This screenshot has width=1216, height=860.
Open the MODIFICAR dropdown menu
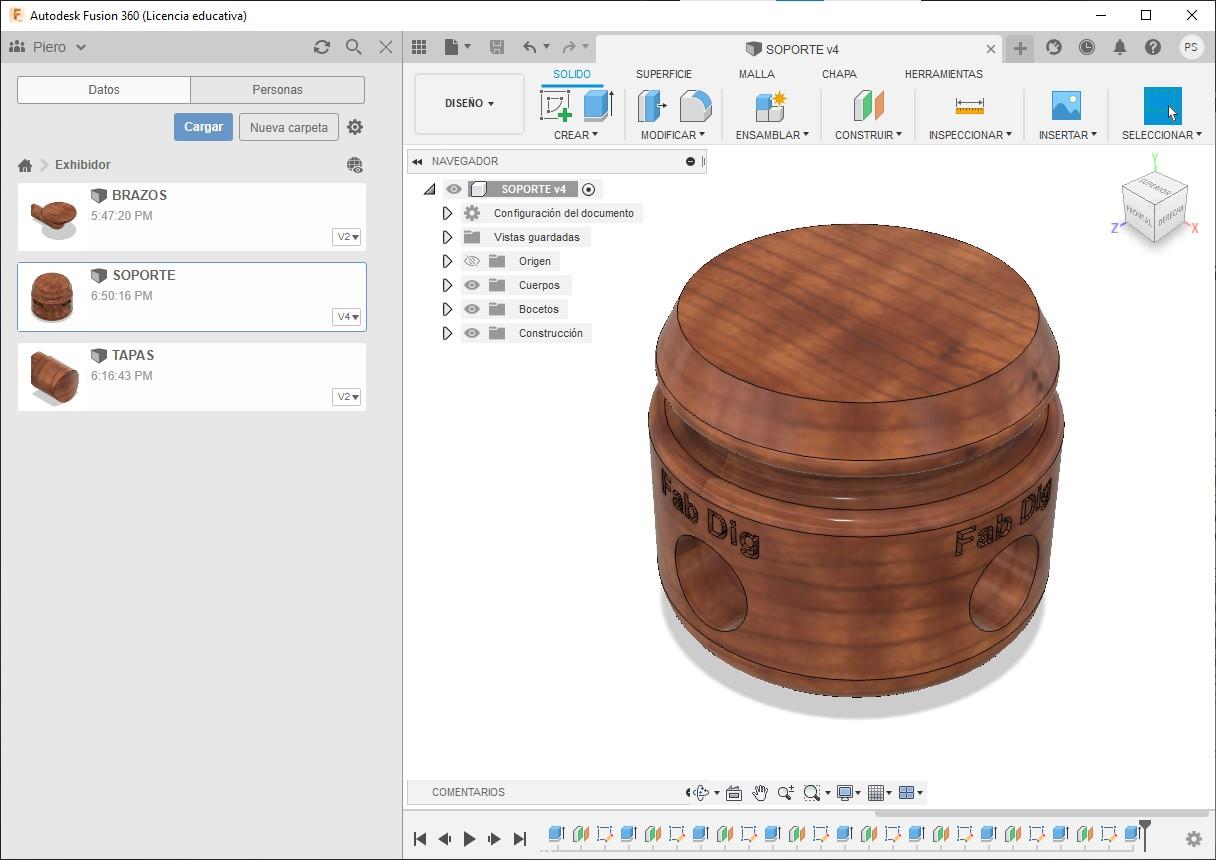673,135
